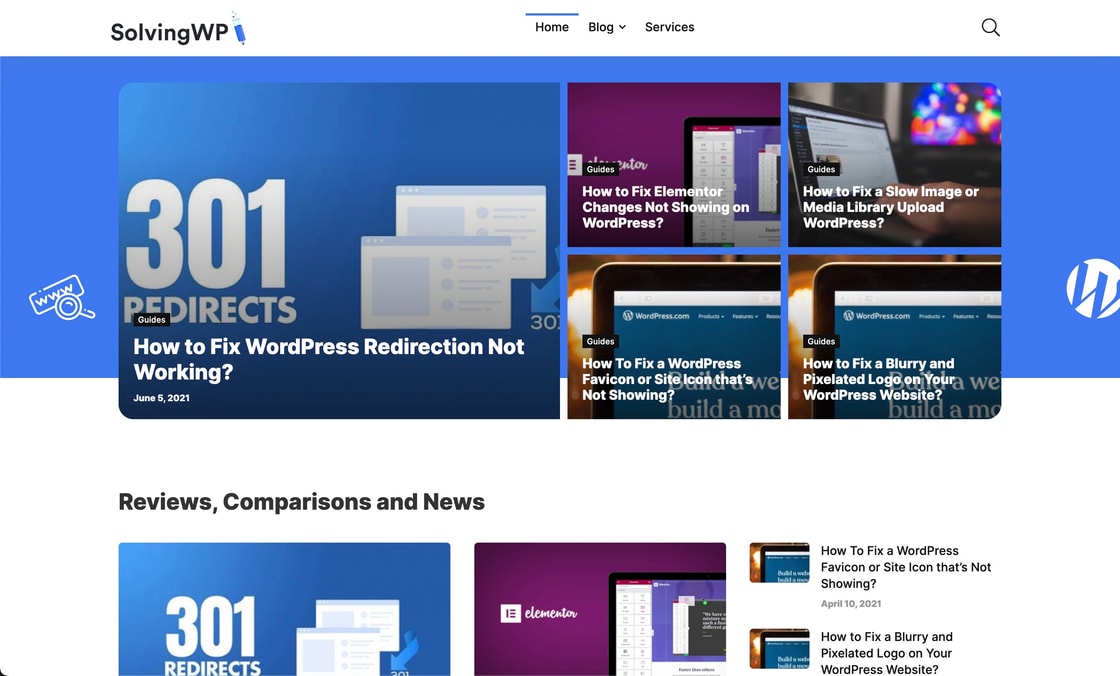Open the search magnifier icon in header
Viewport: 1120px width, 676px height.
click(990, 27)
